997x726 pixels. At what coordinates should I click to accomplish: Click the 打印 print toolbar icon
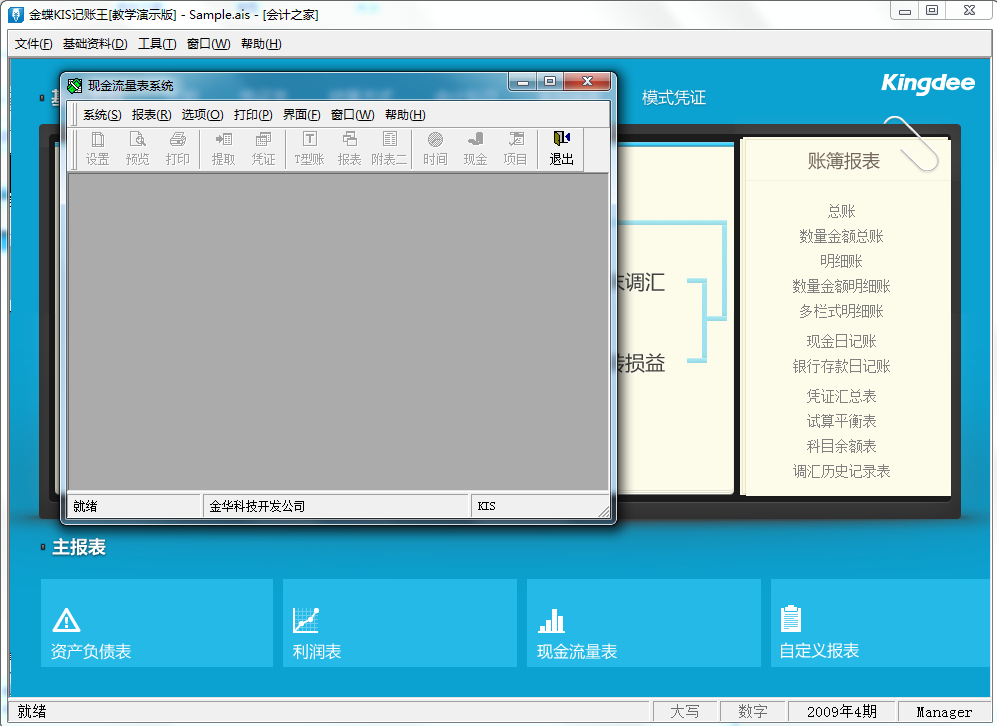pos(177,149)
